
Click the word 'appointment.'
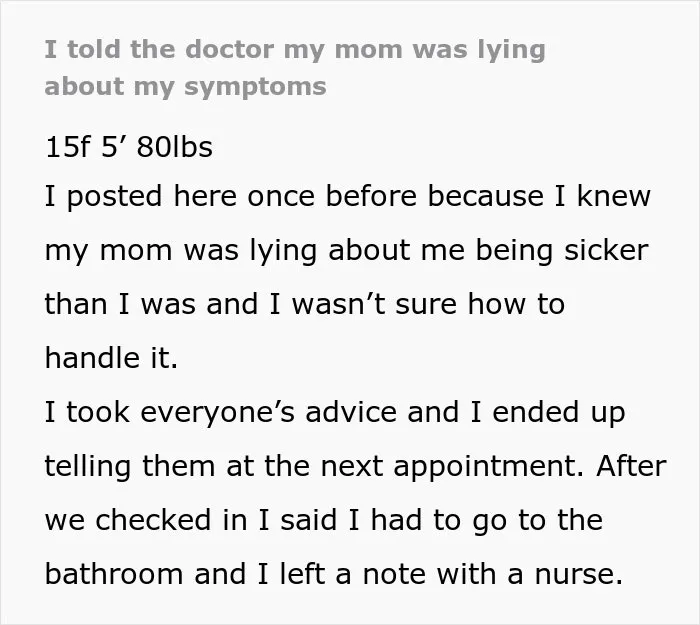[x=489, y=467]
